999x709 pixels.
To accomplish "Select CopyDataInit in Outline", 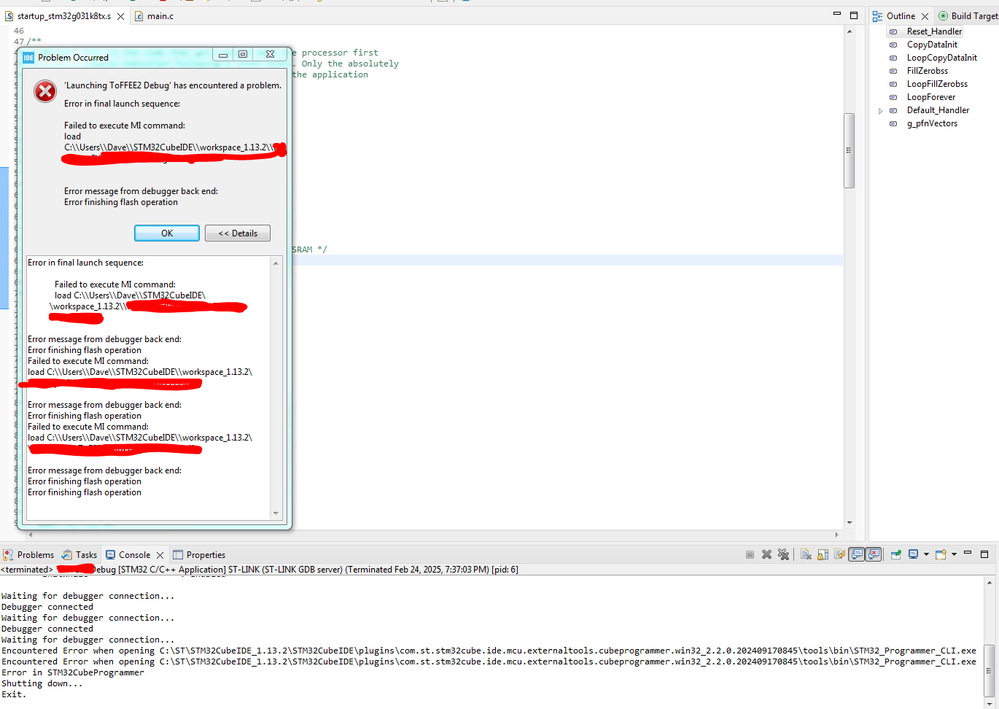I will point(932,45).
